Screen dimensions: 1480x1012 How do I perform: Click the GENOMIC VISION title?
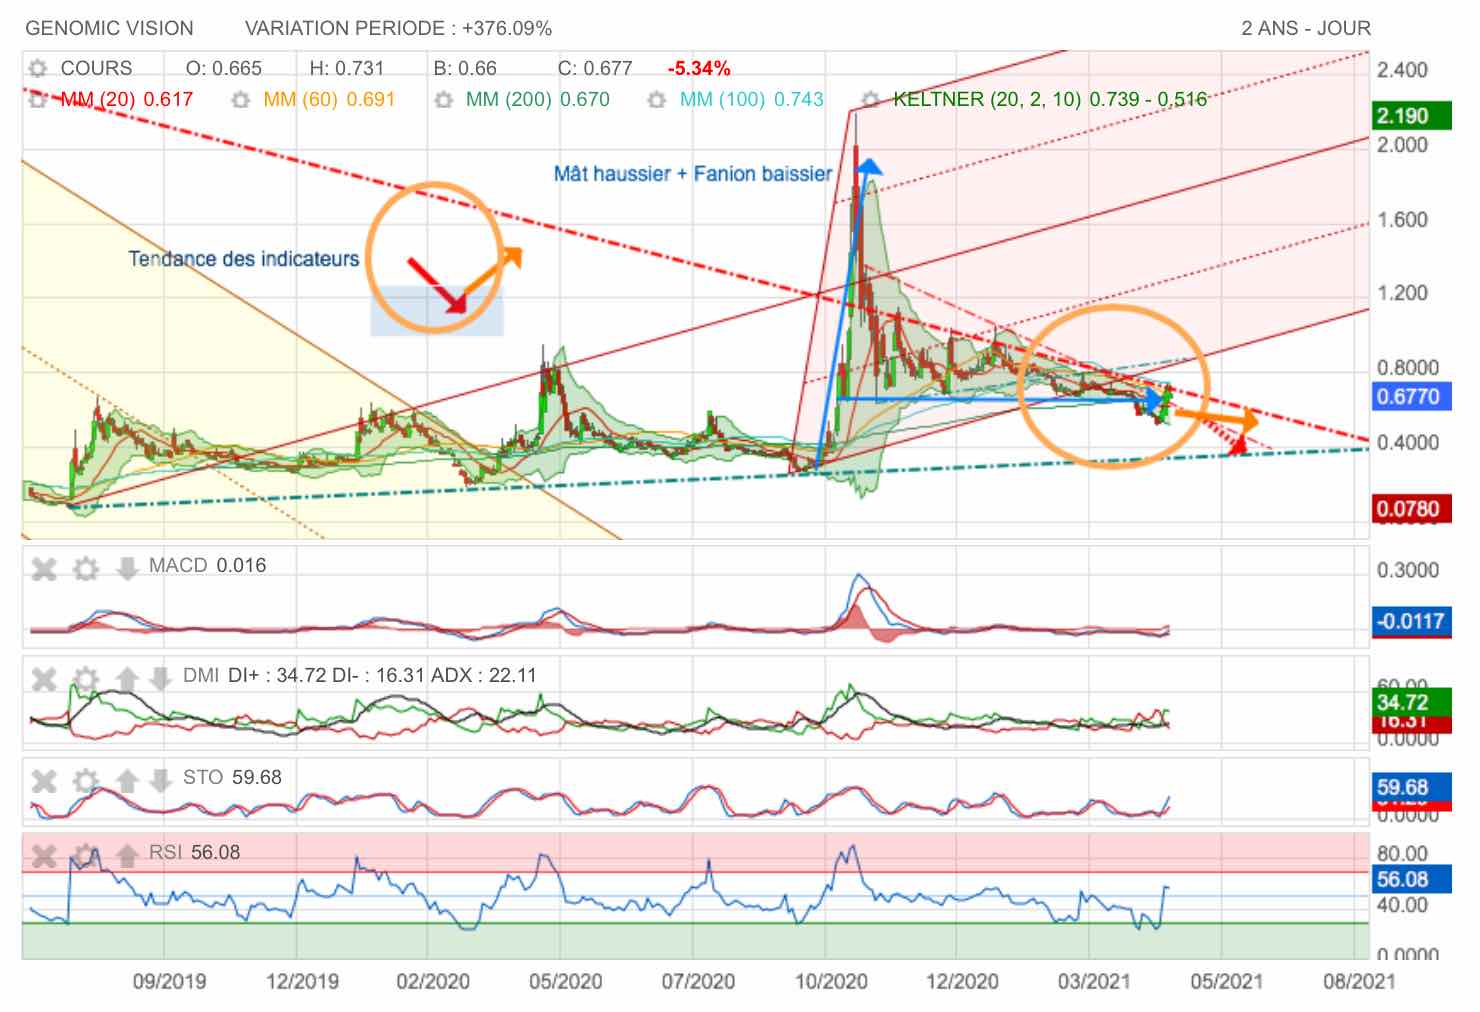pos(109,28)
